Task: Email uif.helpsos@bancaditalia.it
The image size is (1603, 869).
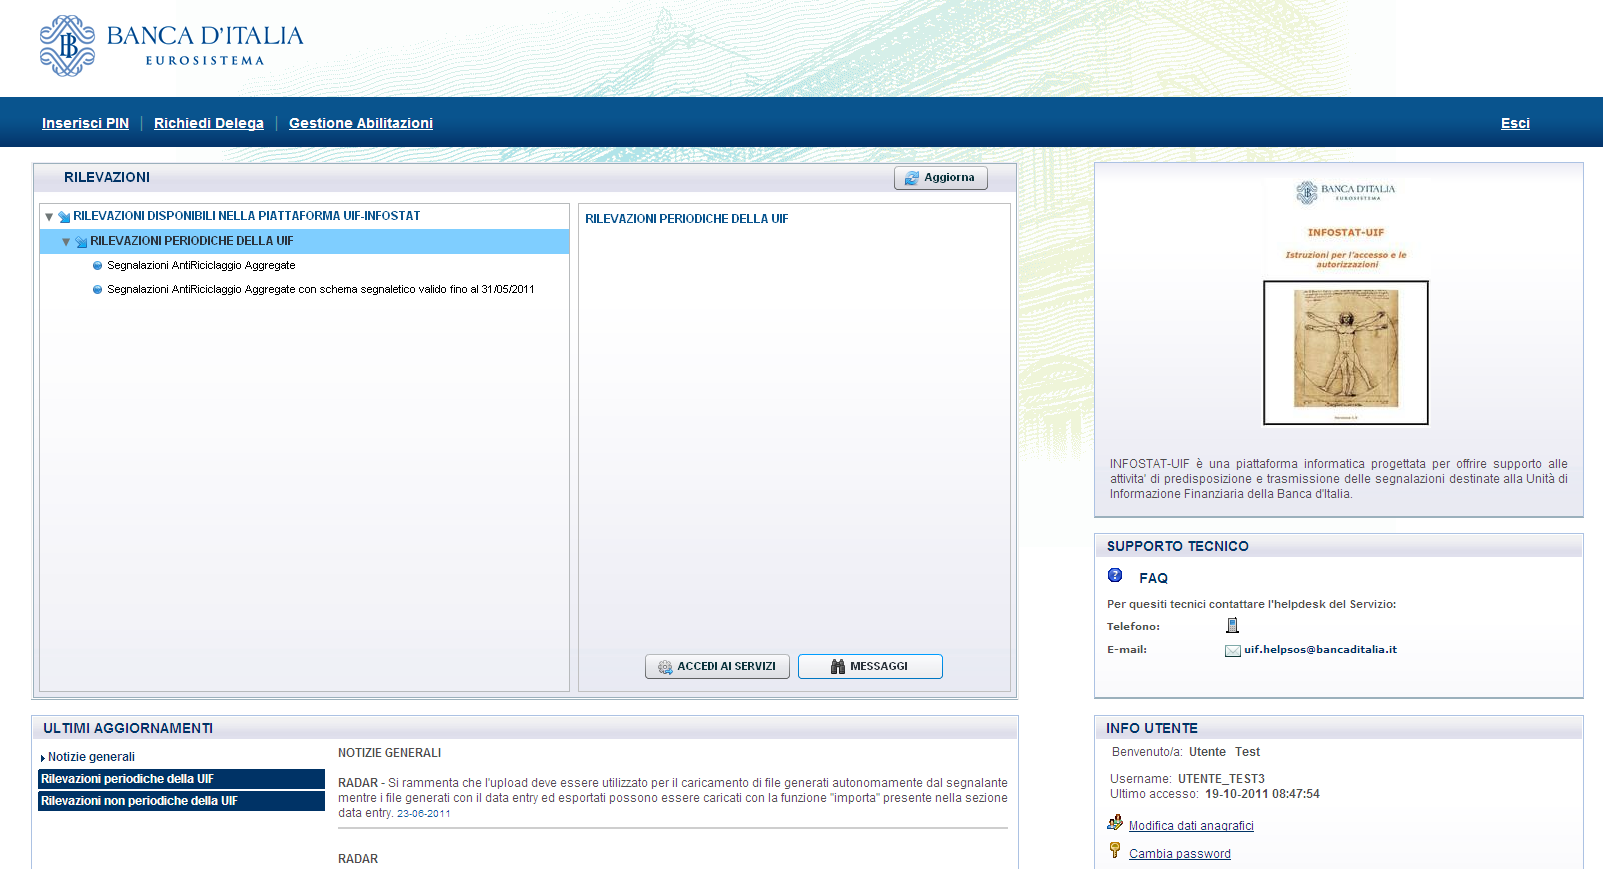Action: pyautogui.click(x=1320, y=649)
